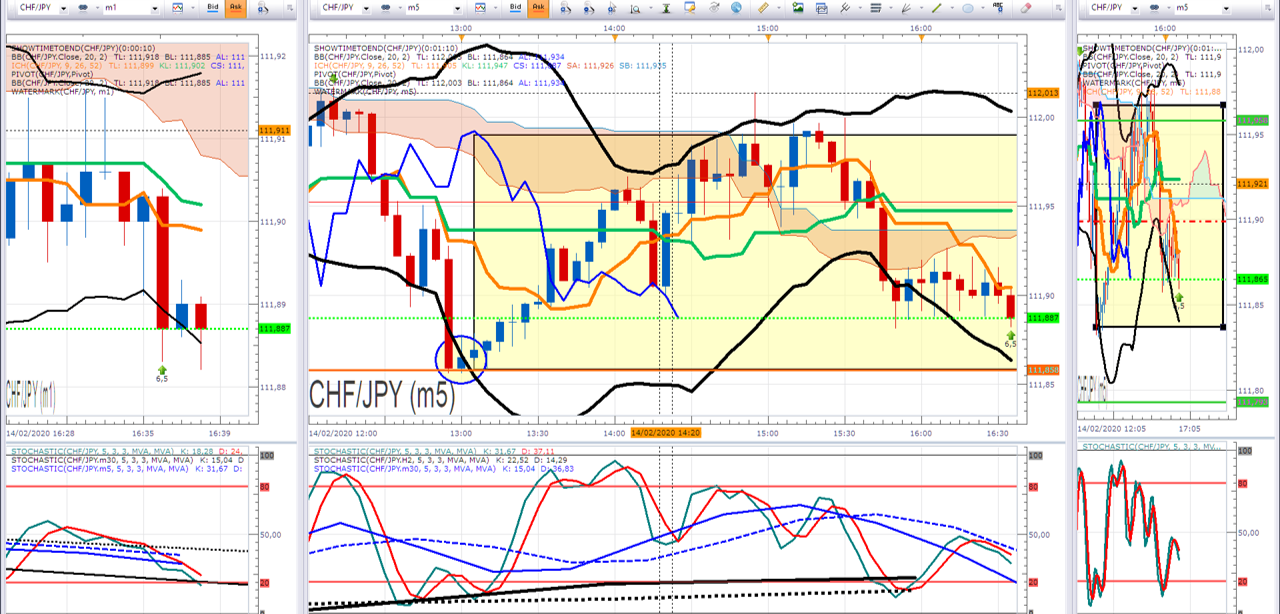
Task: Toggle Ask price in m1 chart toolbar
Action: 236,7
